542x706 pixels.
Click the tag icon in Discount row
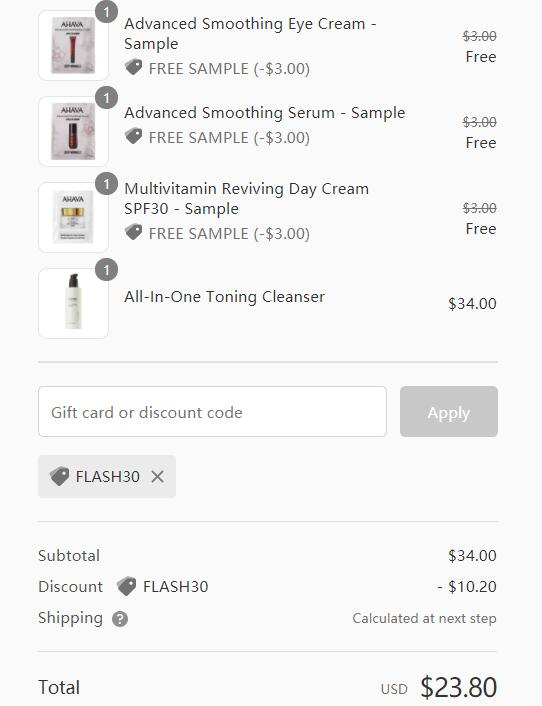point(126,586)
